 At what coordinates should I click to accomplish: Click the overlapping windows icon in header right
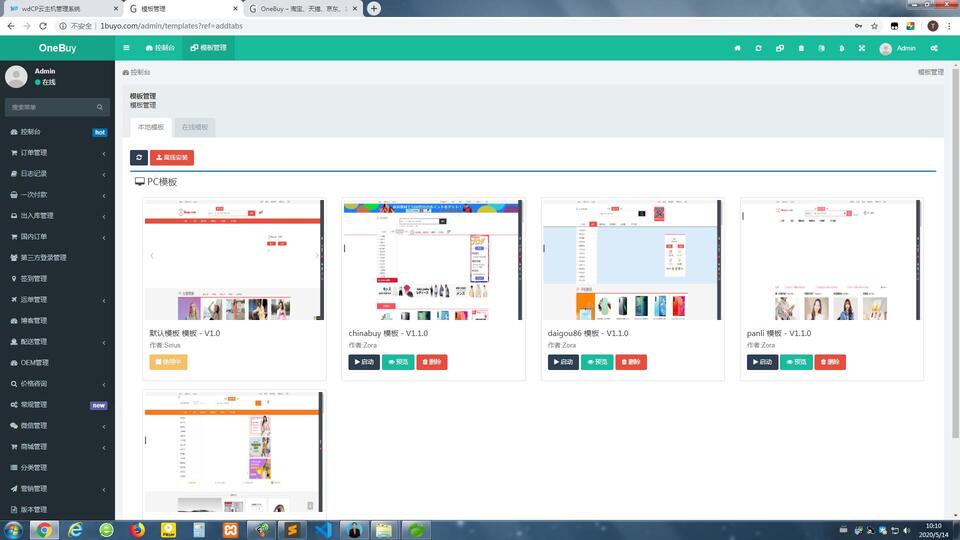780,48
